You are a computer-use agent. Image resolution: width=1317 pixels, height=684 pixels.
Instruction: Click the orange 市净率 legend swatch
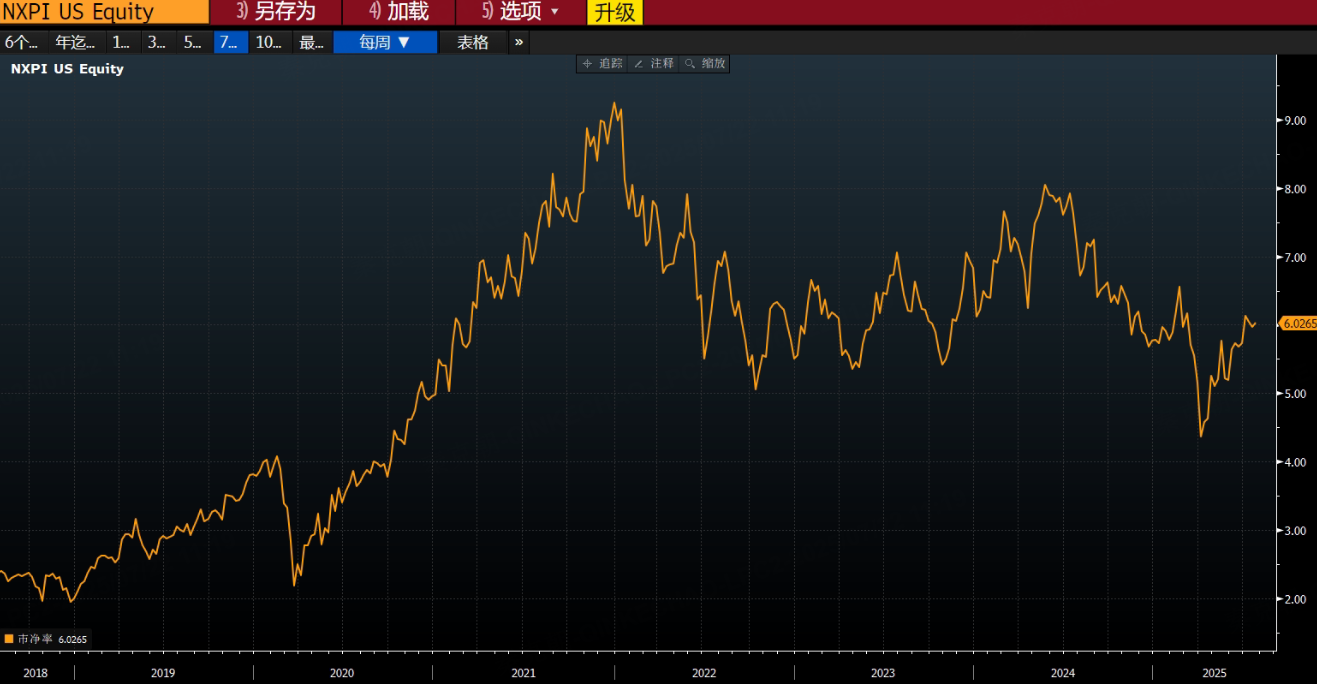[x=9, y=638]
